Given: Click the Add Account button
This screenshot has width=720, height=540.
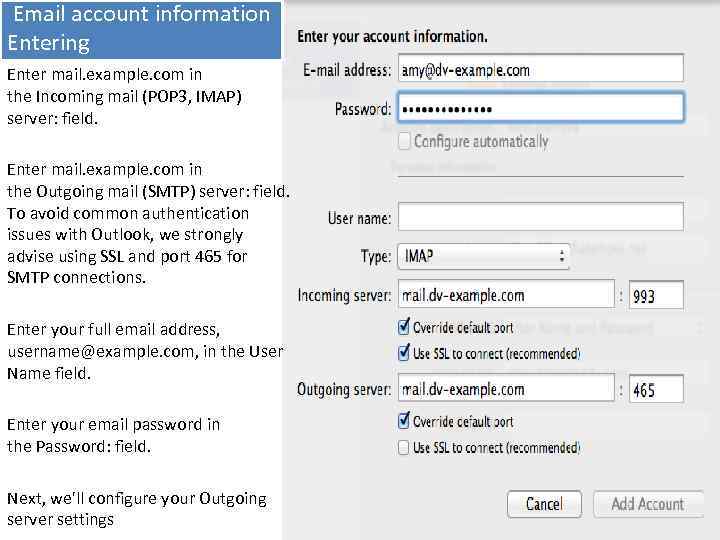Looking at the screenshot, I should pyautogui.click(x=648, y=504).
